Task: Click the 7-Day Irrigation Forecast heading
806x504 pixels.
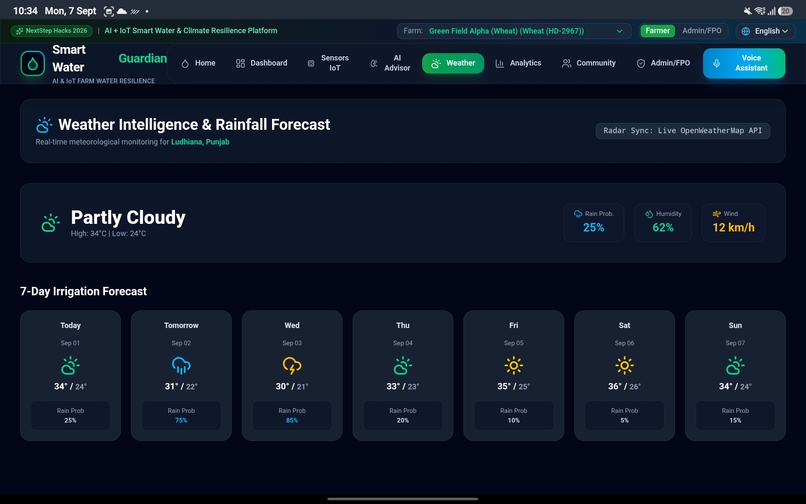Action: (x=83, y=292)
